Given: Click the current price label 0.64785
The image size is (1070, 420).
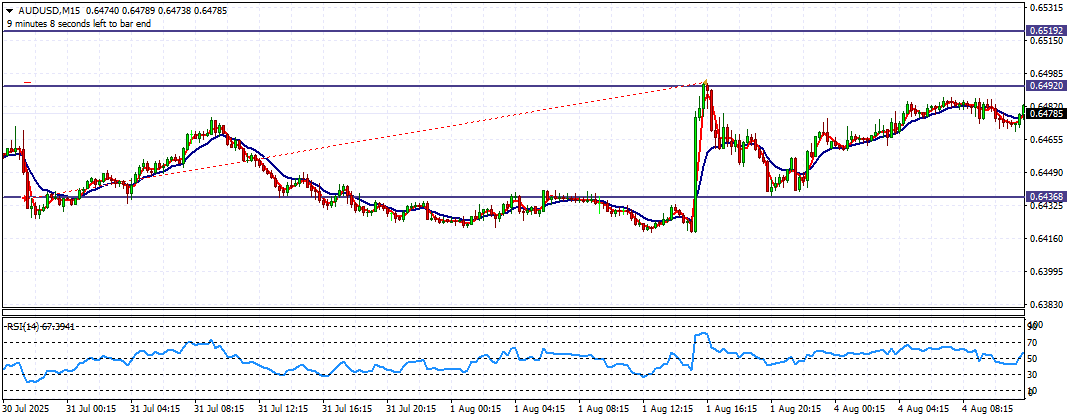Looking at the screenshot, I should (1045, 113).
